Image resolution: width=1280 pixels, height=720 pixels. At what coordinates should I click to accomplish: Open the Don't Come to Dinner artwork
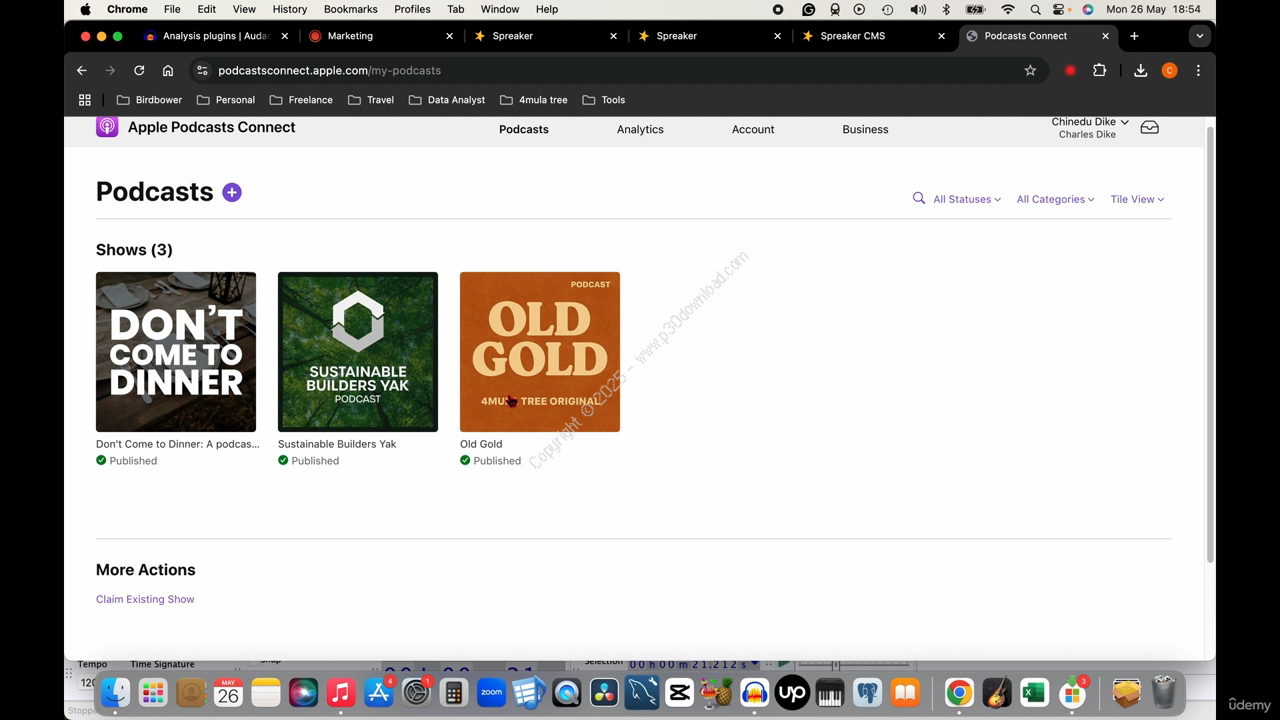pos(176,352)
